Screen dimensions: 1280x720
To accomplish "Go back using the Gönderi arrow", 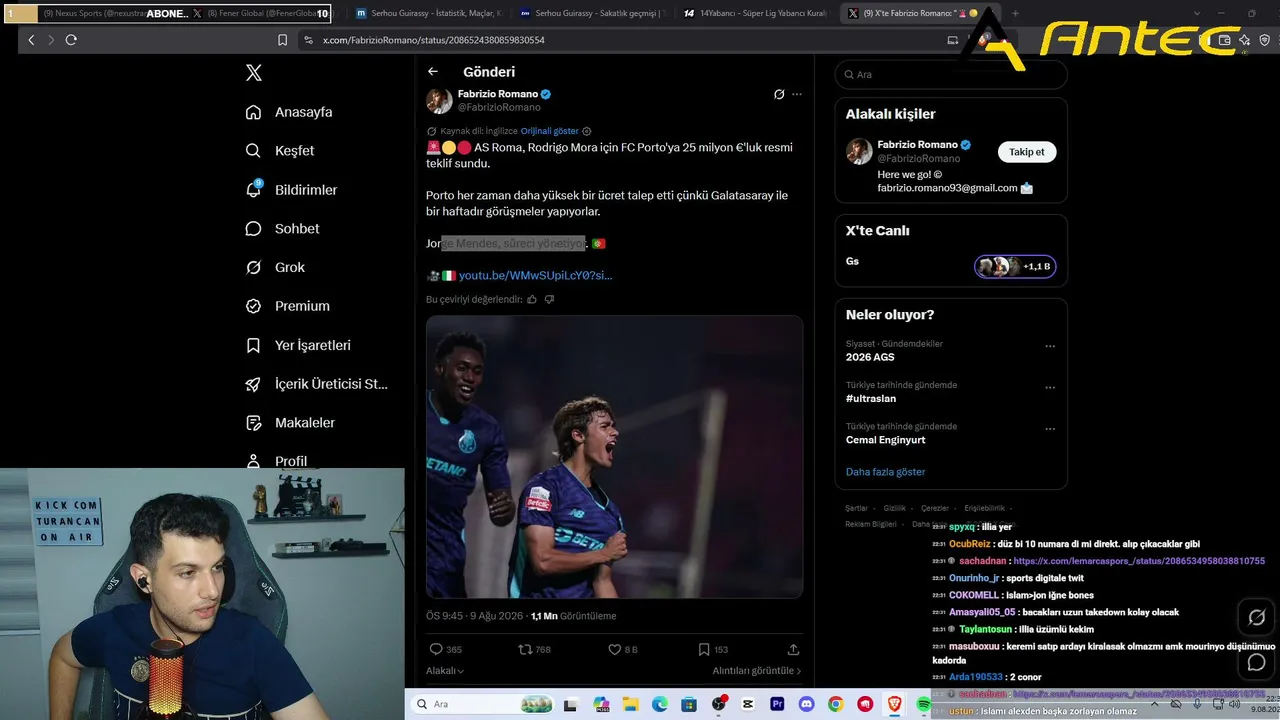I will [433, 72].
